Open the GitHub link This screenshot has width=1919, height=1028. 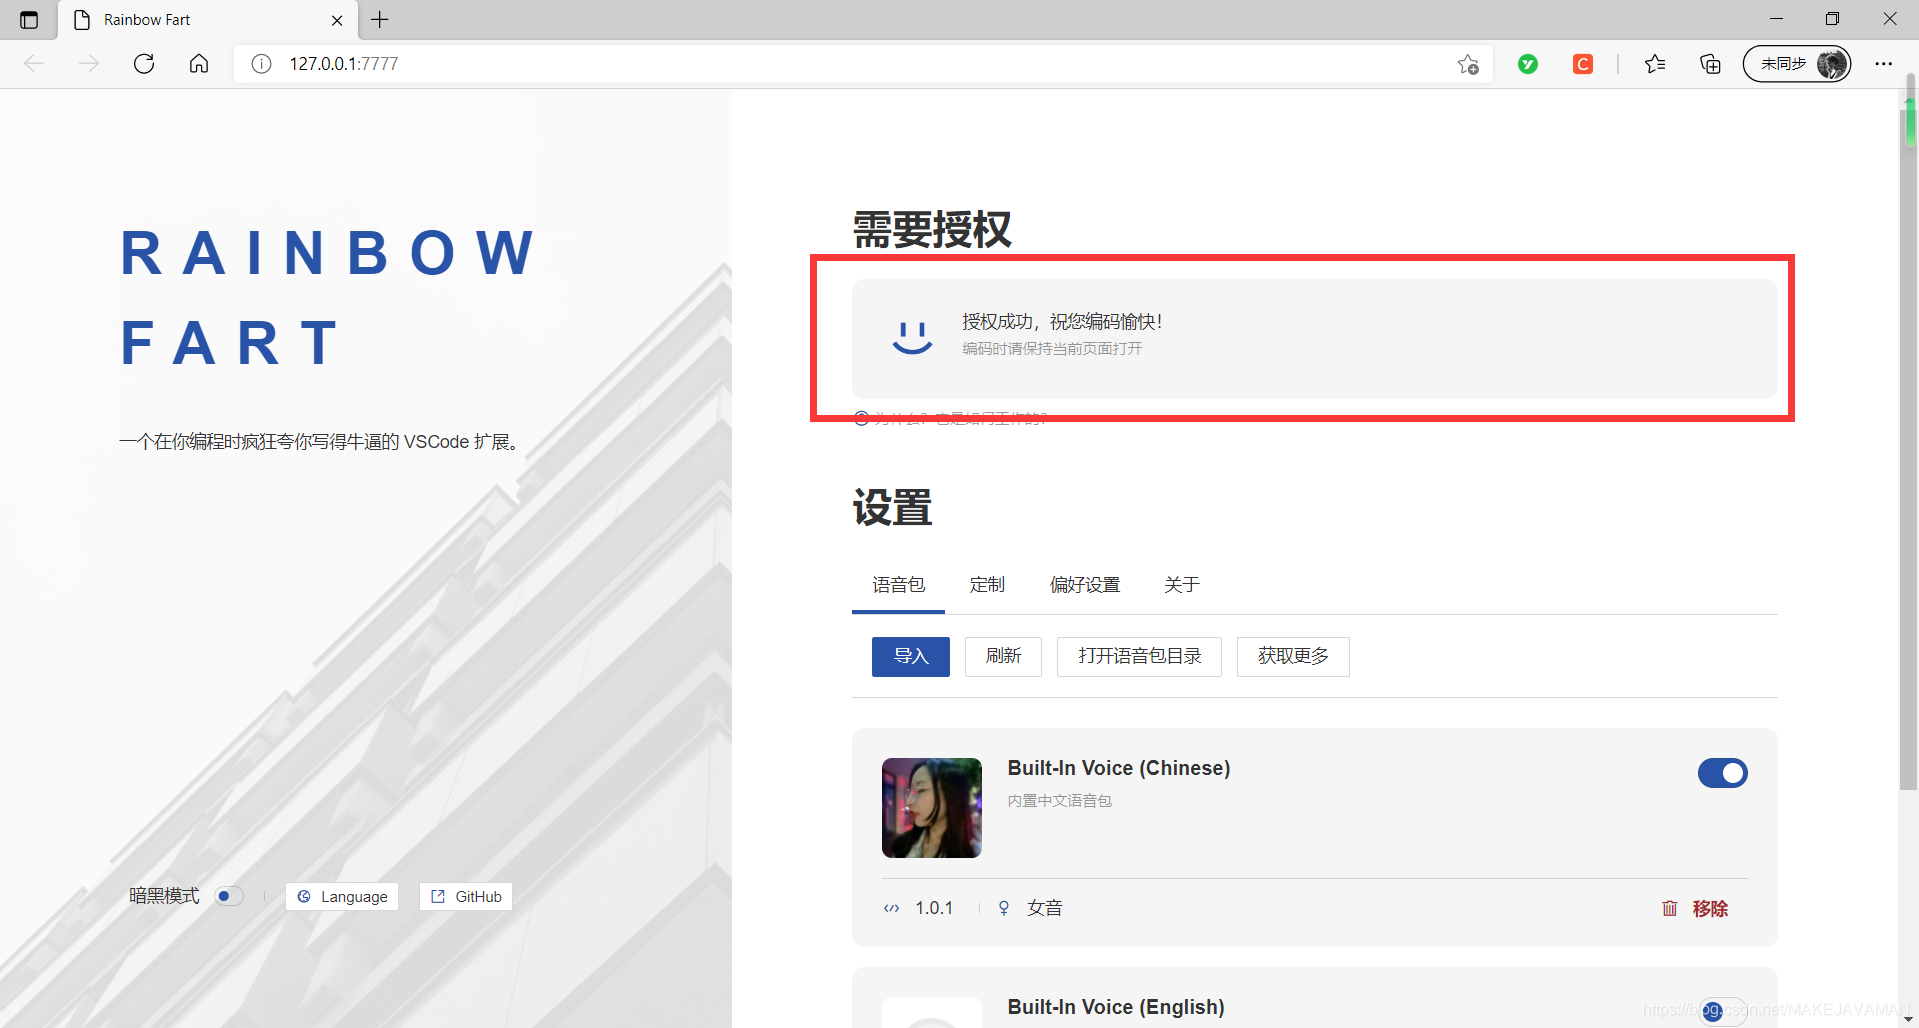point(466,897)
